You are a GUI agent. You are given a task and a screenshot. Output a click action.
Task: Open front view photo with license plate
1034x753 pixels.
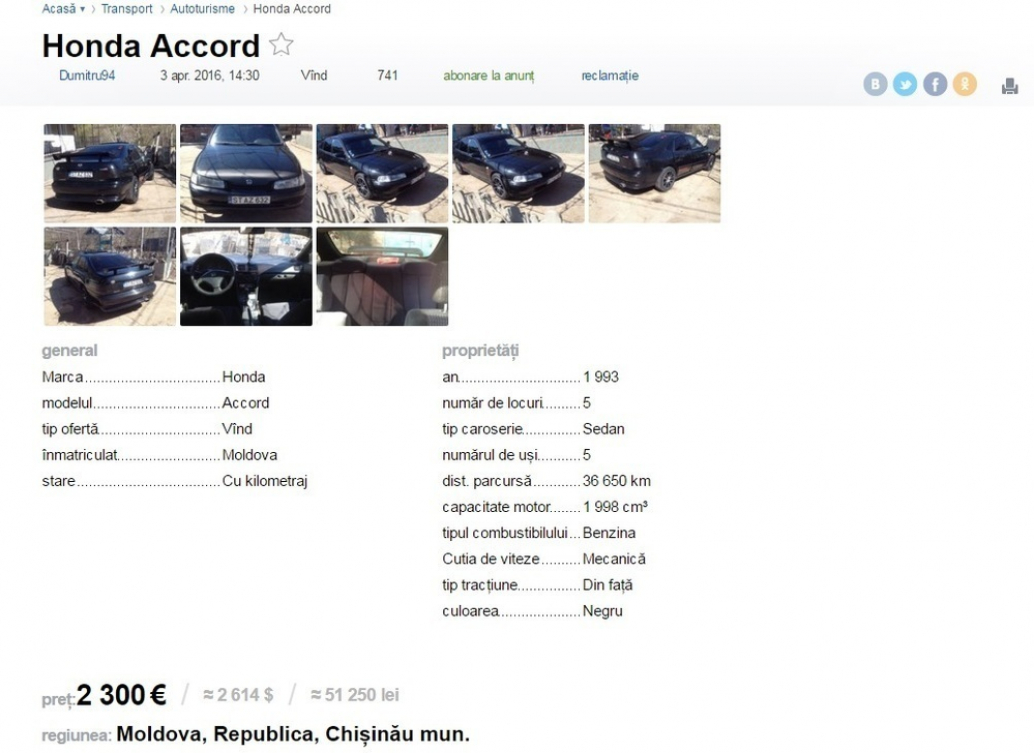[x=246, y=173]
